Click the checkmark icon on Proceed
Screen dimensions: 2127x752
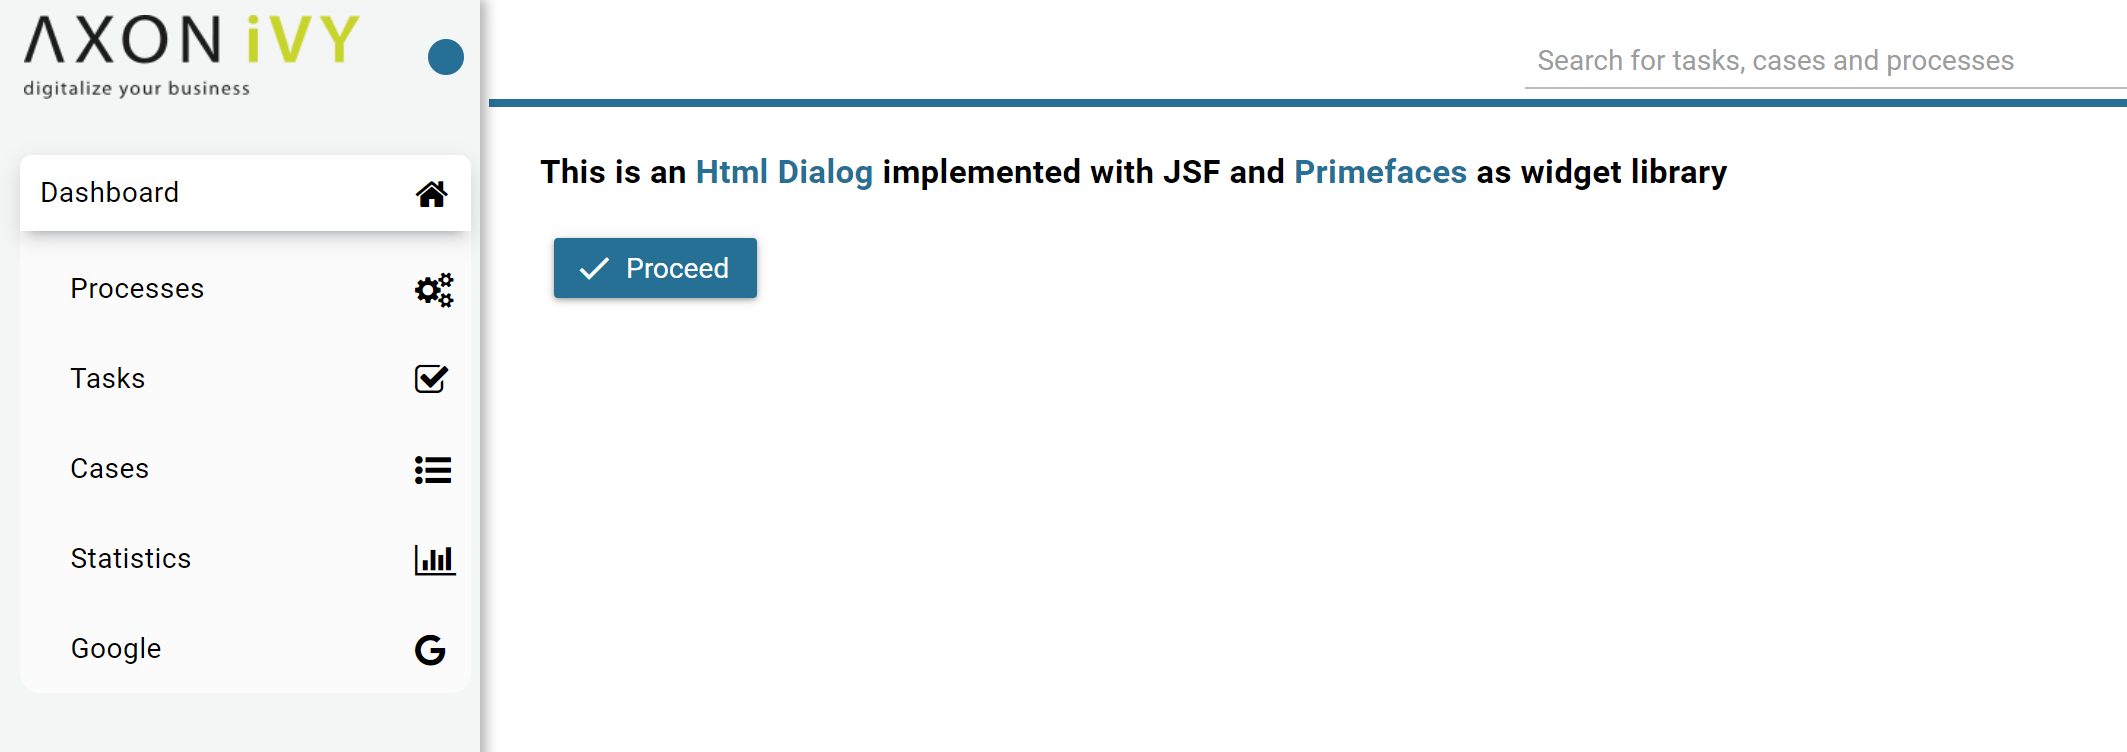[594, 268]
